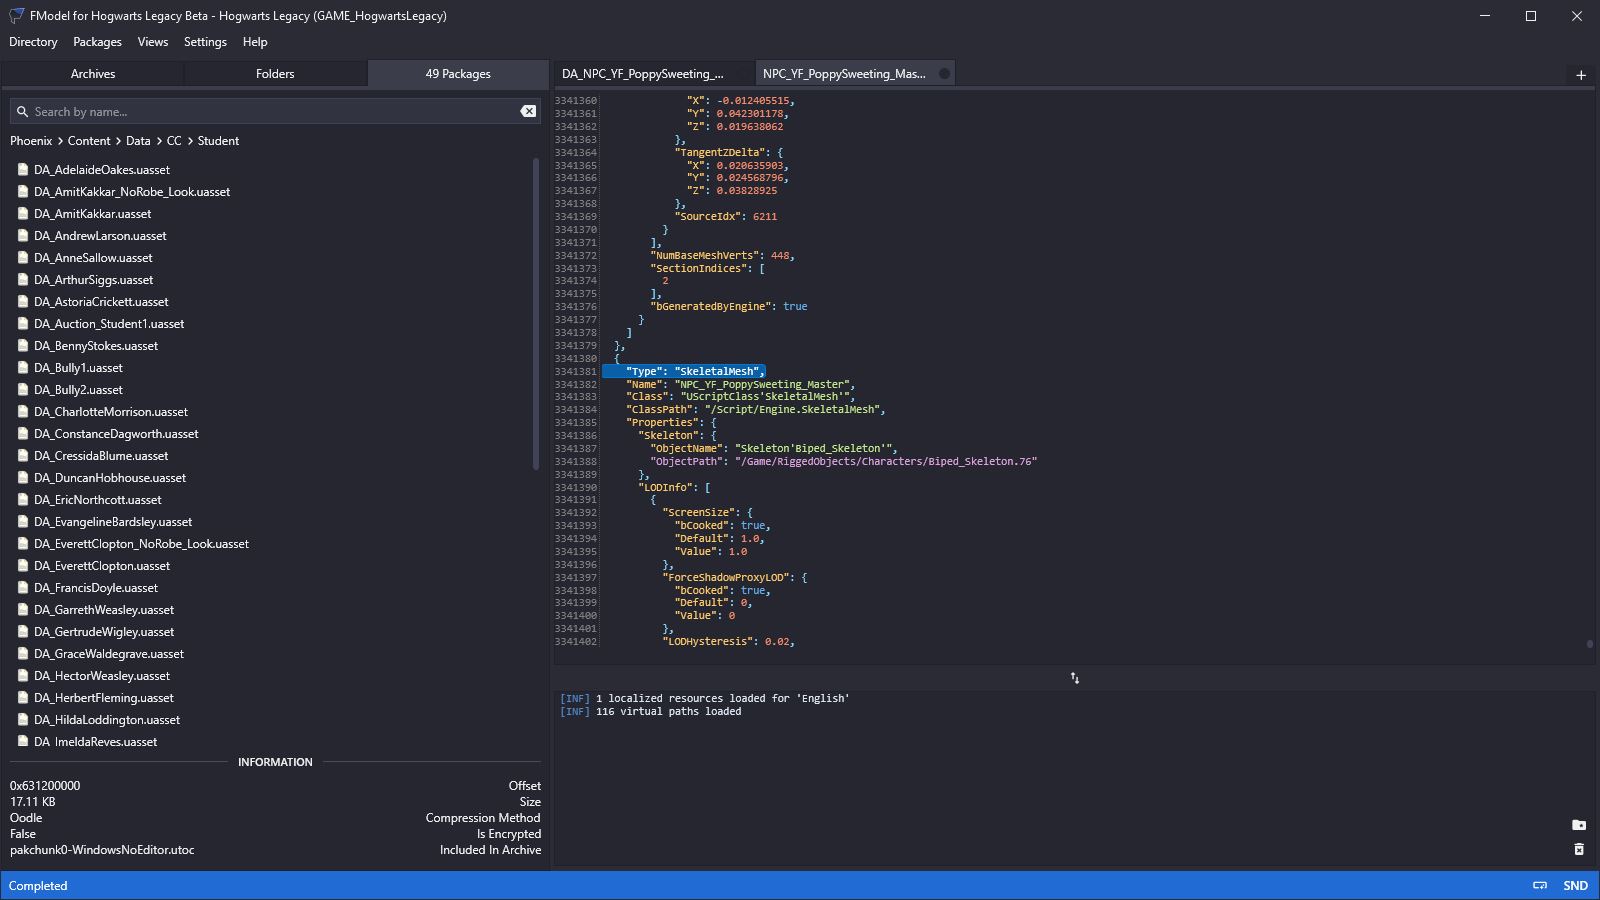Click the file icon of DA_AstoriaCrickett.uasset
1600x900 pixels.
tap(23, 302)
